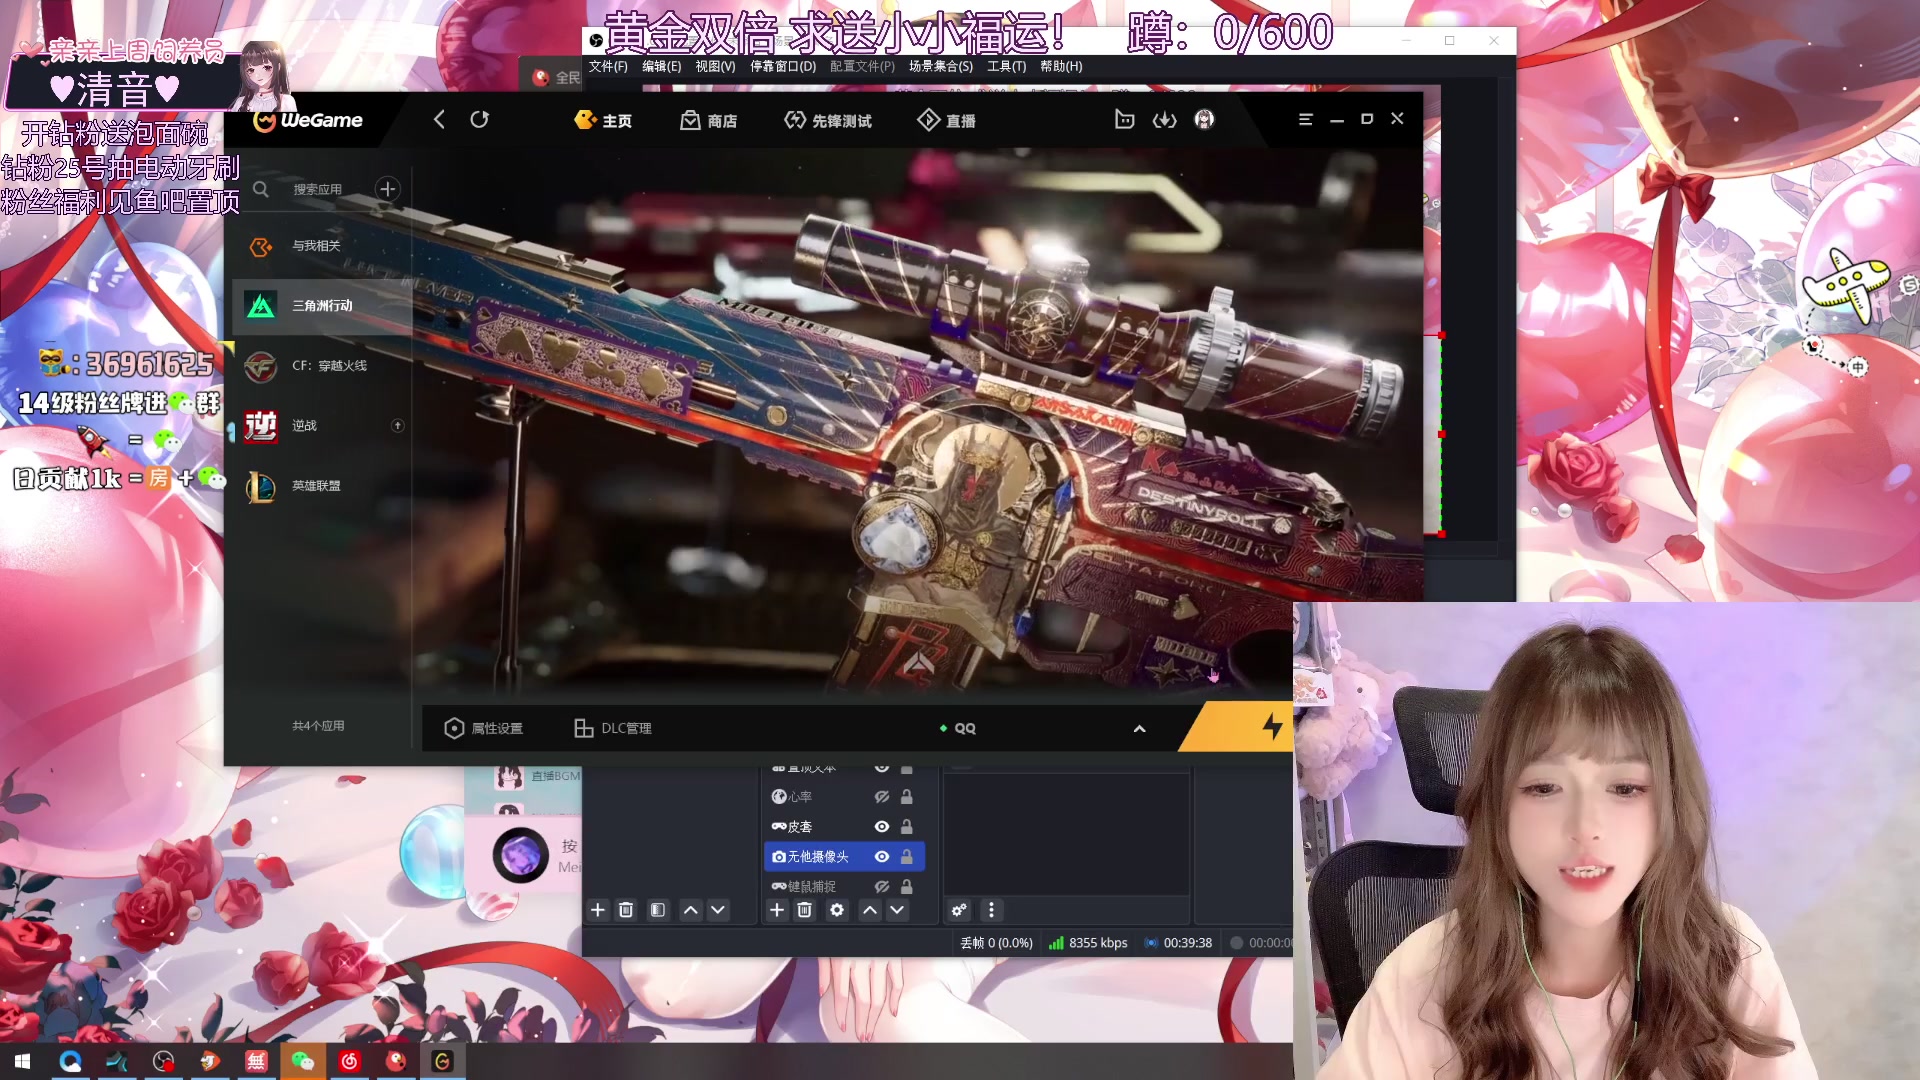Open the WeGame inbox box icon
This screenshot has height=1080, width=1920.
point(1124,120)
